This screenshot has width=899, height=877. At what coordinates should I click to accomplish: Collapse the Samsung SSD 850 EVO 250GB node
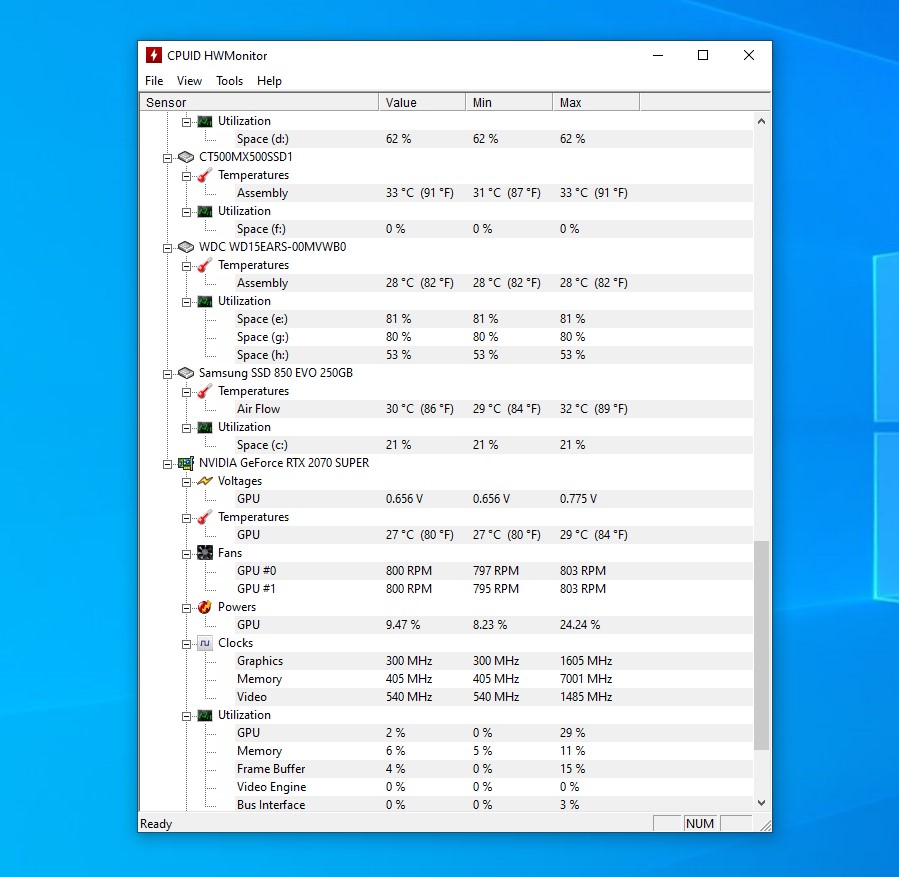click(x=167, y=374)
